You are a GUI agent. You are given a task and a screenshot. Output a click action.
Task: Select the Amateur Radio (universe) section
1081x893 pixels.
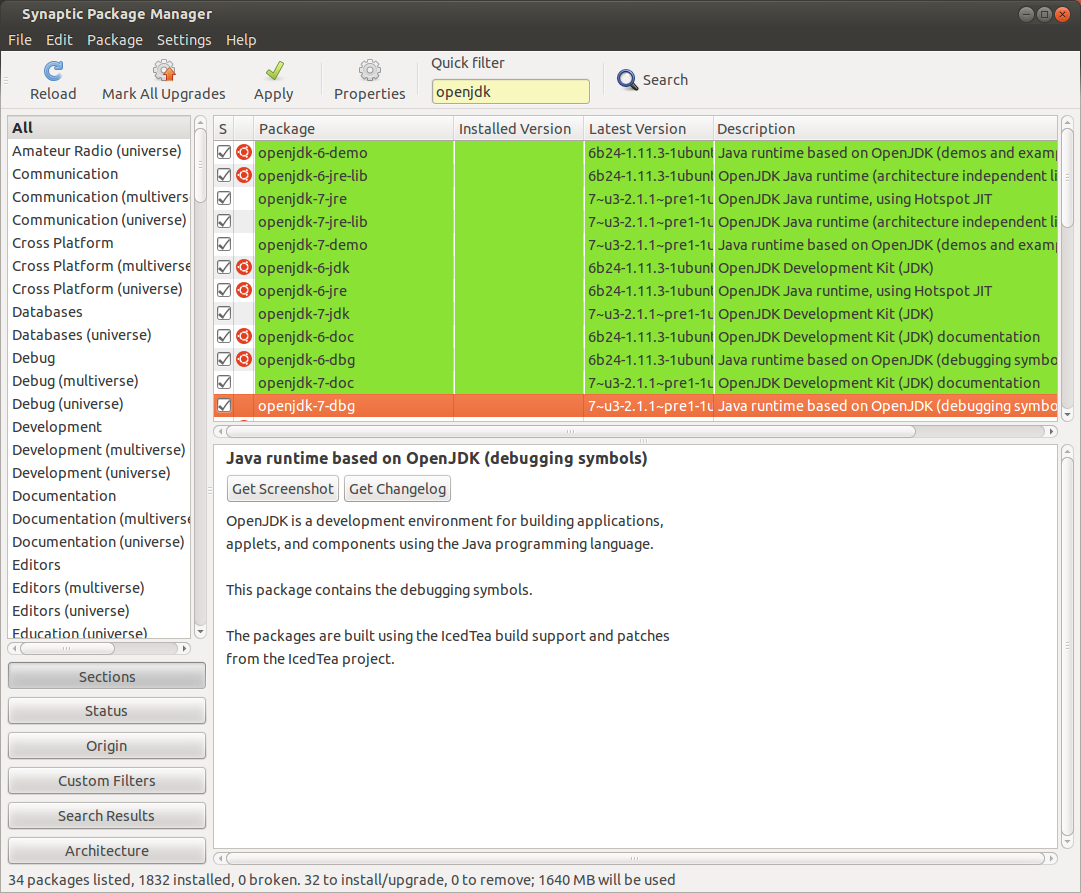tap(99, 151)
